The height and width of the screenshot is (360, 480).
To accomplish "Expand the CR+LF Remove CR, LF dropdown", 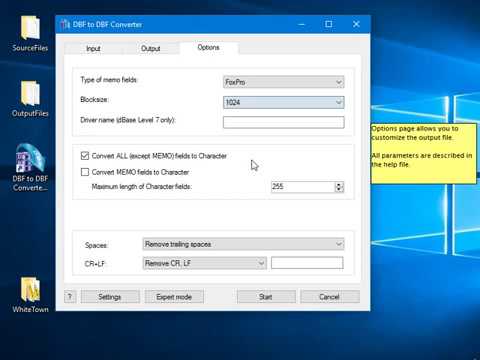I will pos(204,263).
